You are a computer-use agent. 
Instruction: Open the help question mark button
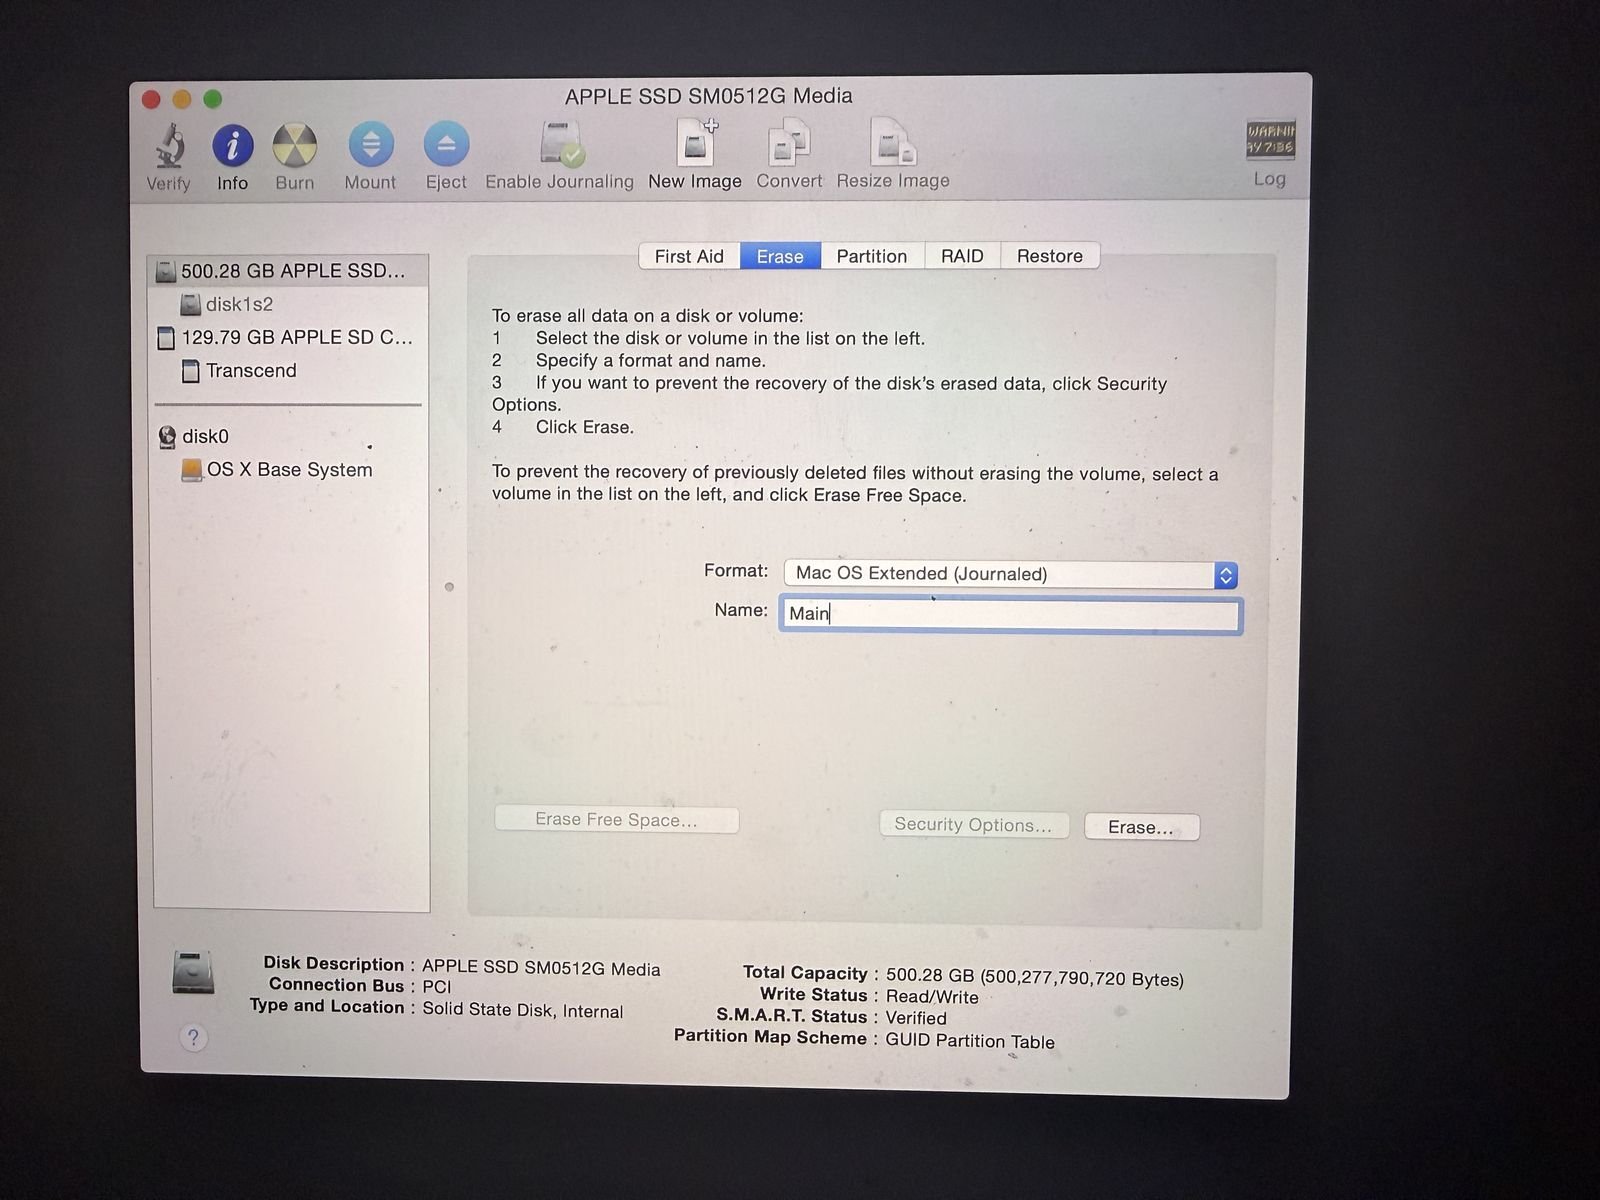tap(193, 1037)
